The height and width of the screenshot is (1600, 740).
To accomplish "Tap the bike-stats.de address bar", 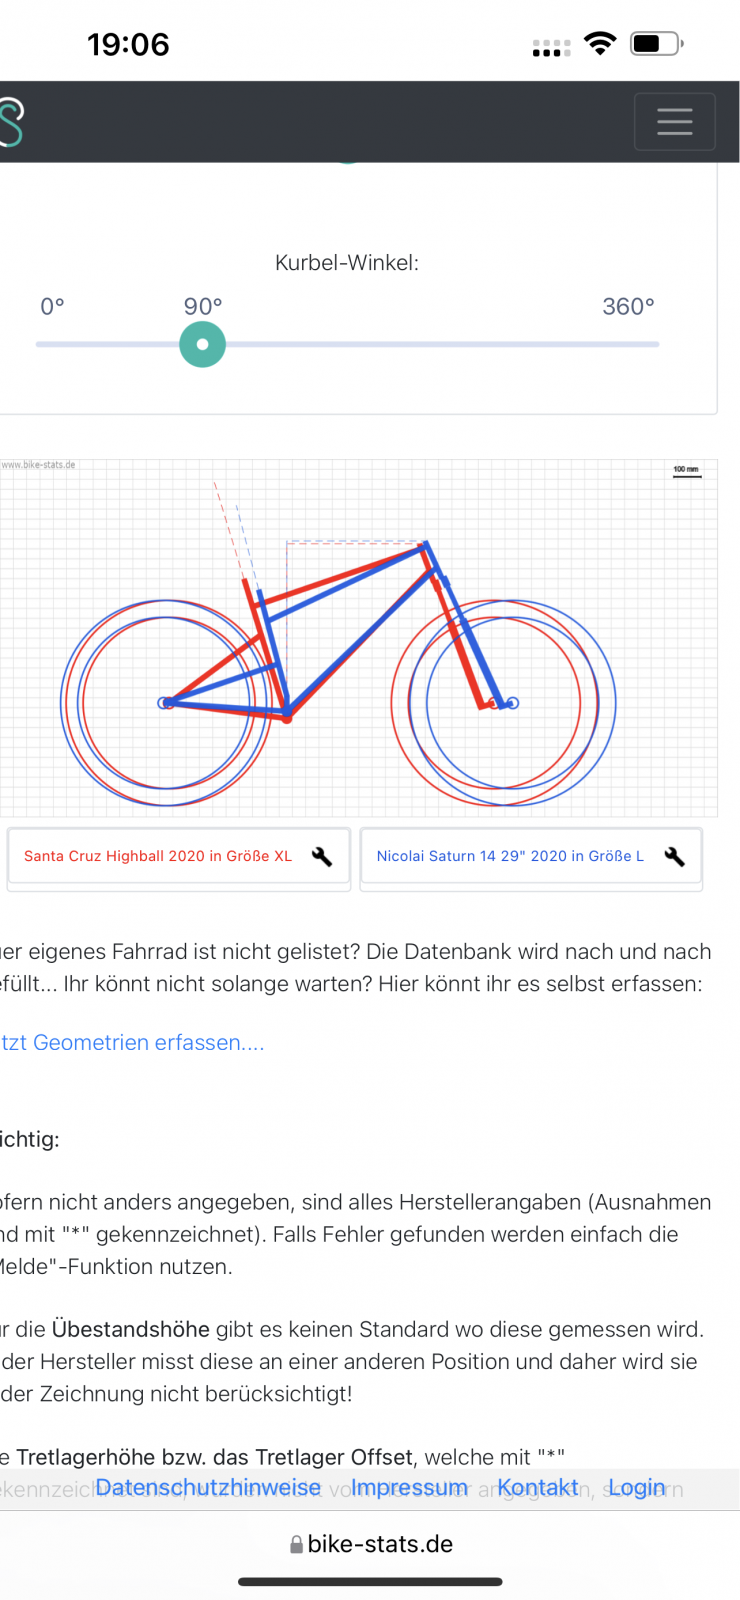I will coord(371,1544).
